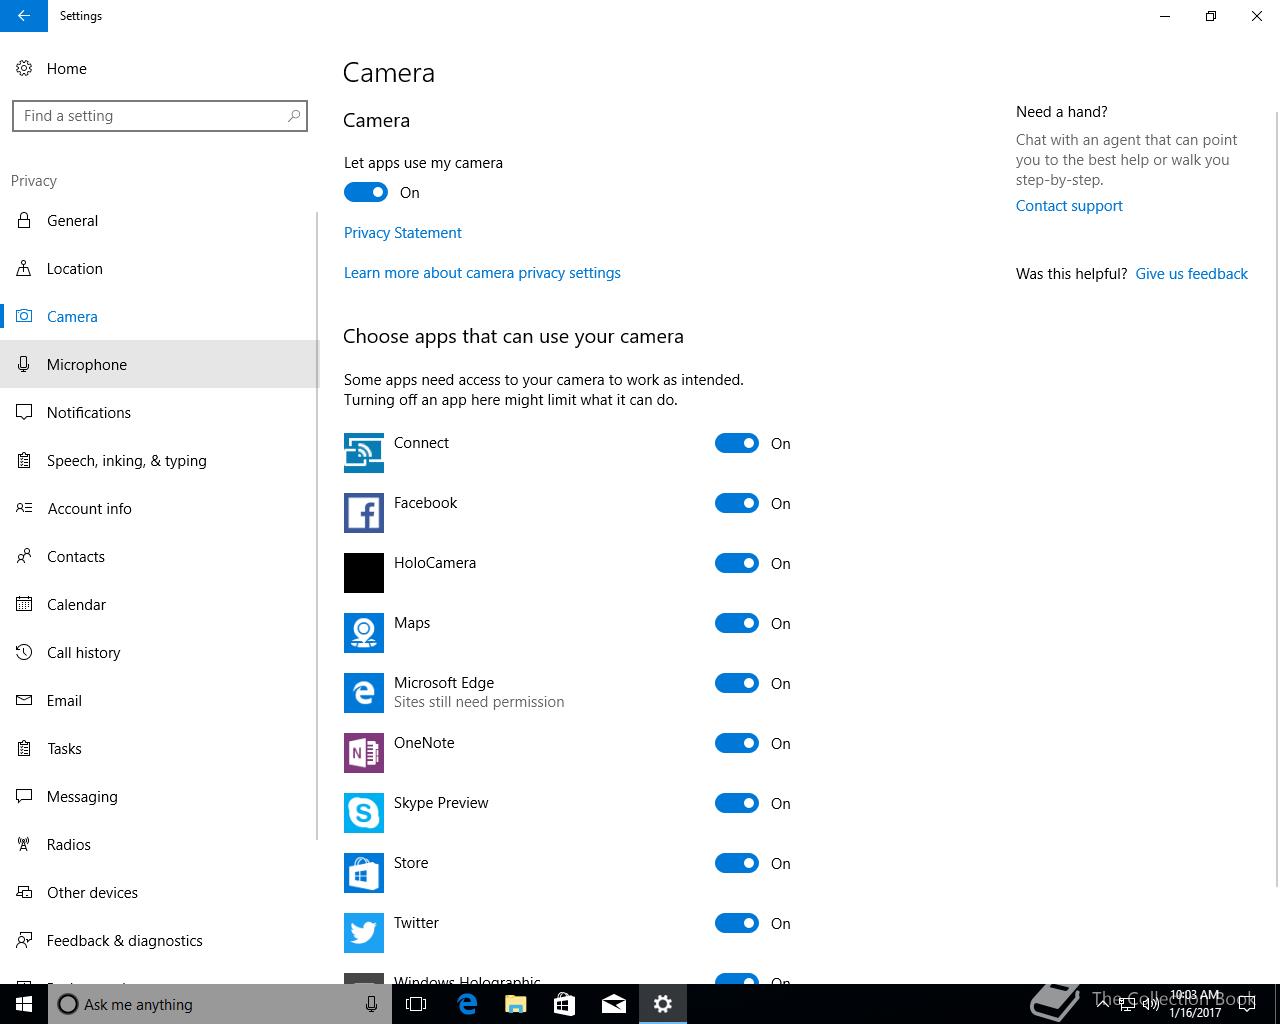Open the Store from the taskbar

click(565, 1004)
